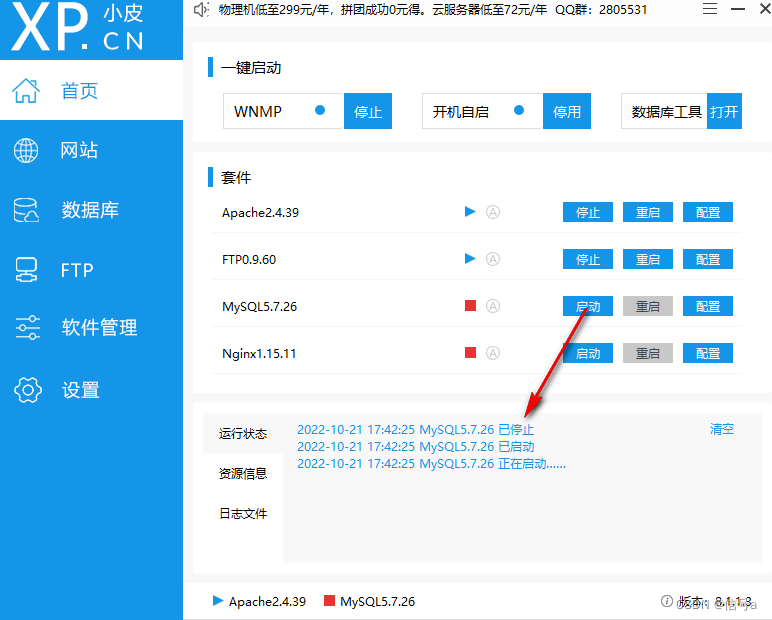The height and width of the screenshot is (620, 772).
Task: Click WNMP status blue dot
Action: coord(320,110)
